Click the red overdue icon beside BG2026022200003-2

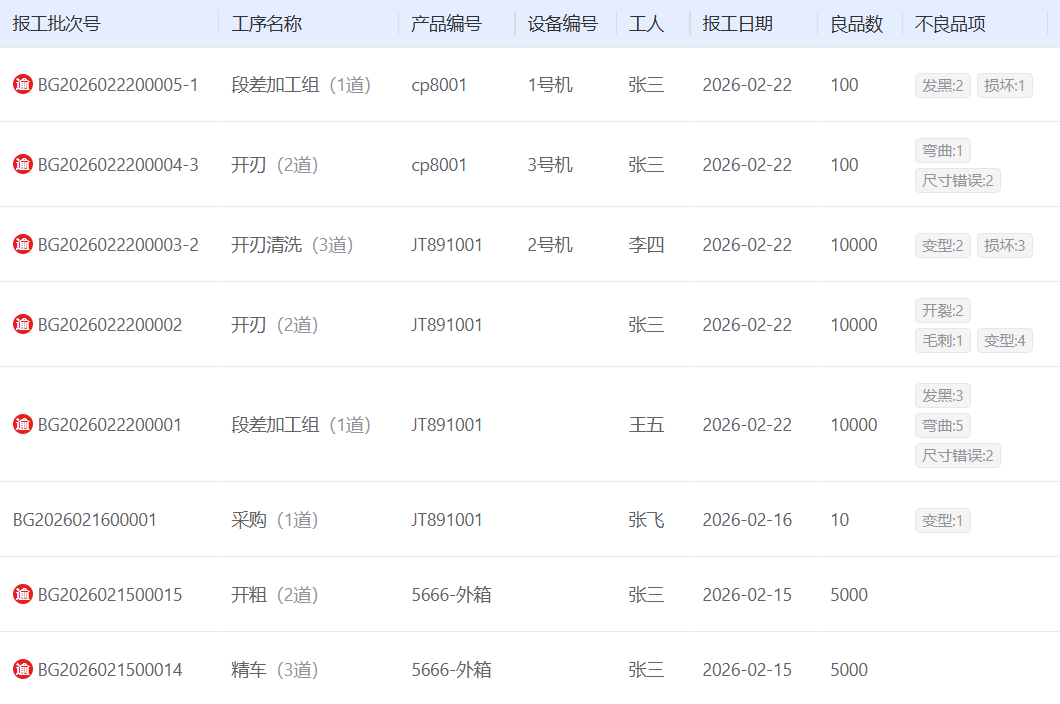pyautogui.click(x=23, y=245)
